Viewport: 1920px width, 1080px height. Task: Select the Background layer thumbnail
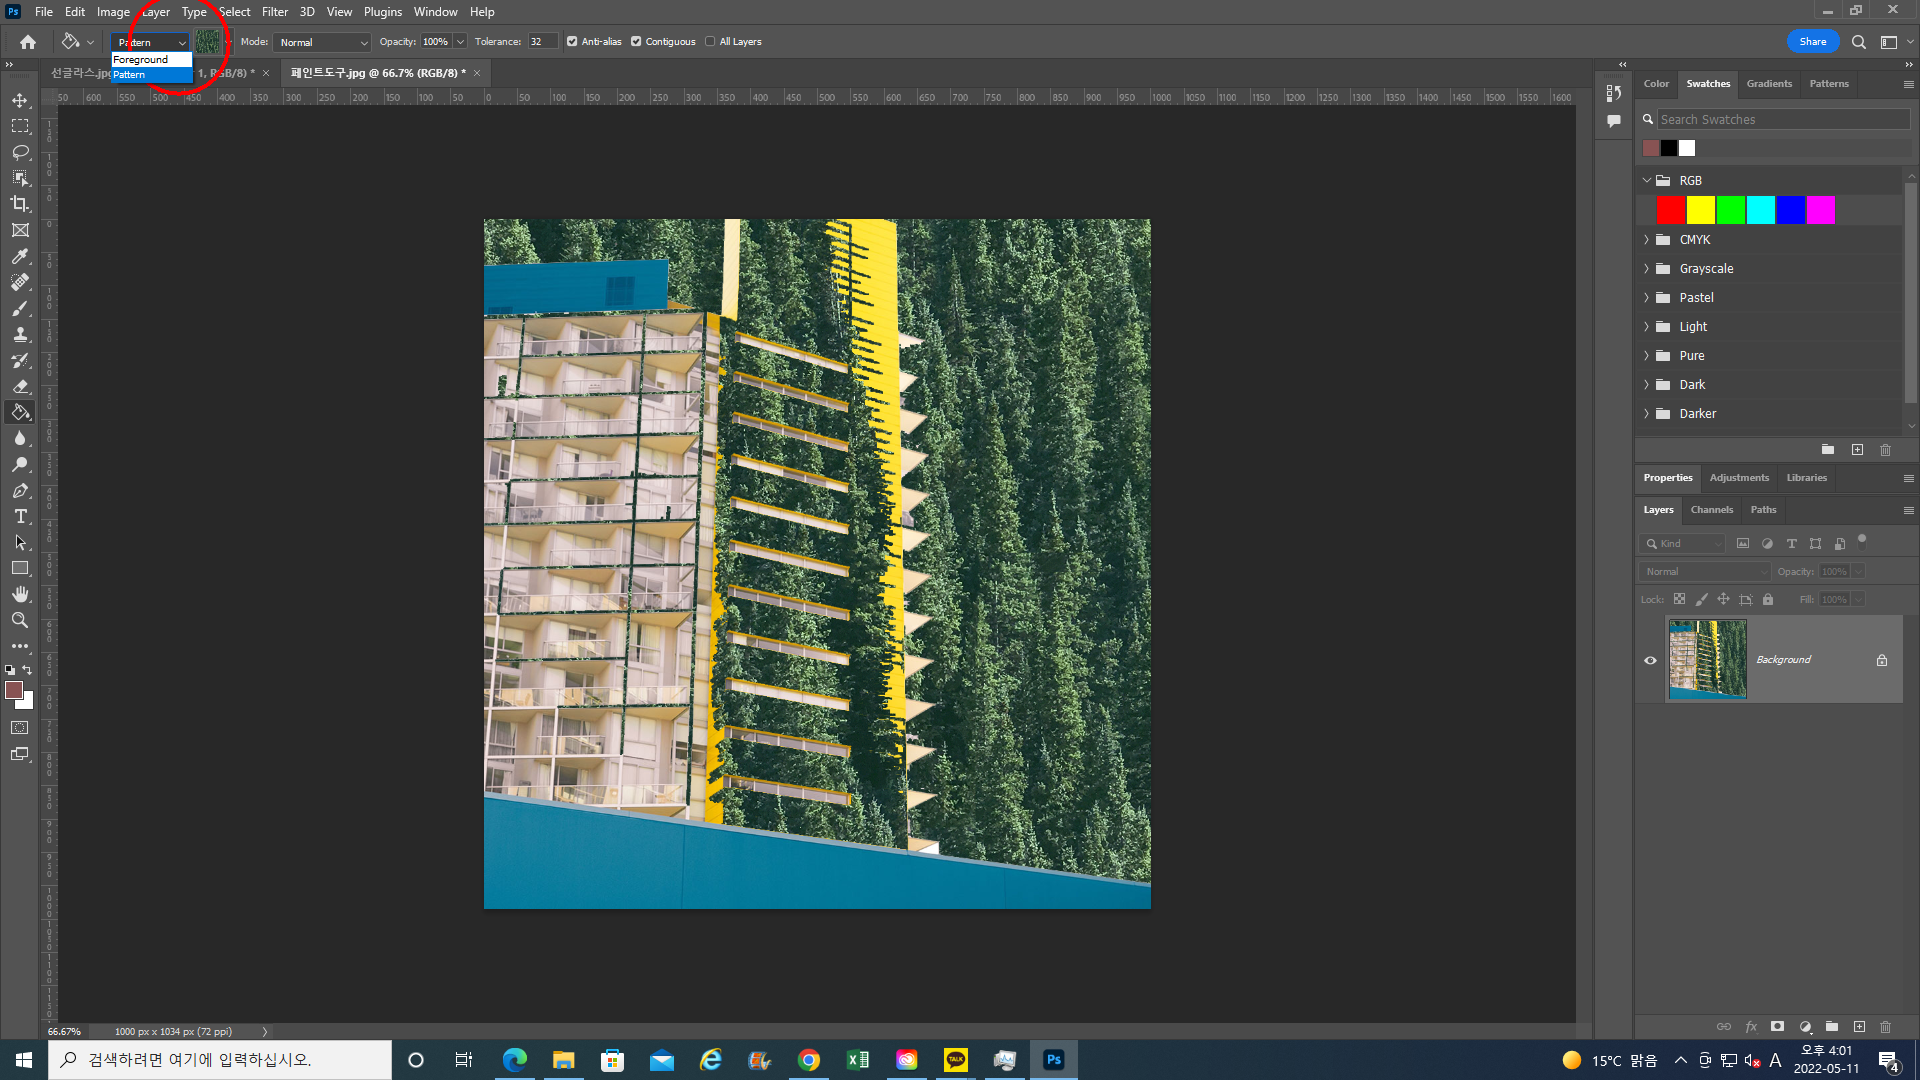coord(1707,660)
